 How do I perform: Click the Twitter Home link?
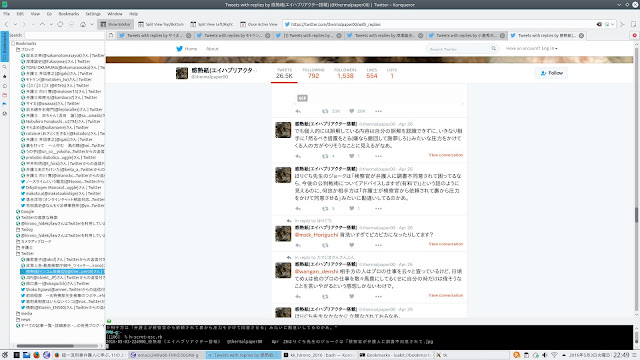tap(187, 49)
